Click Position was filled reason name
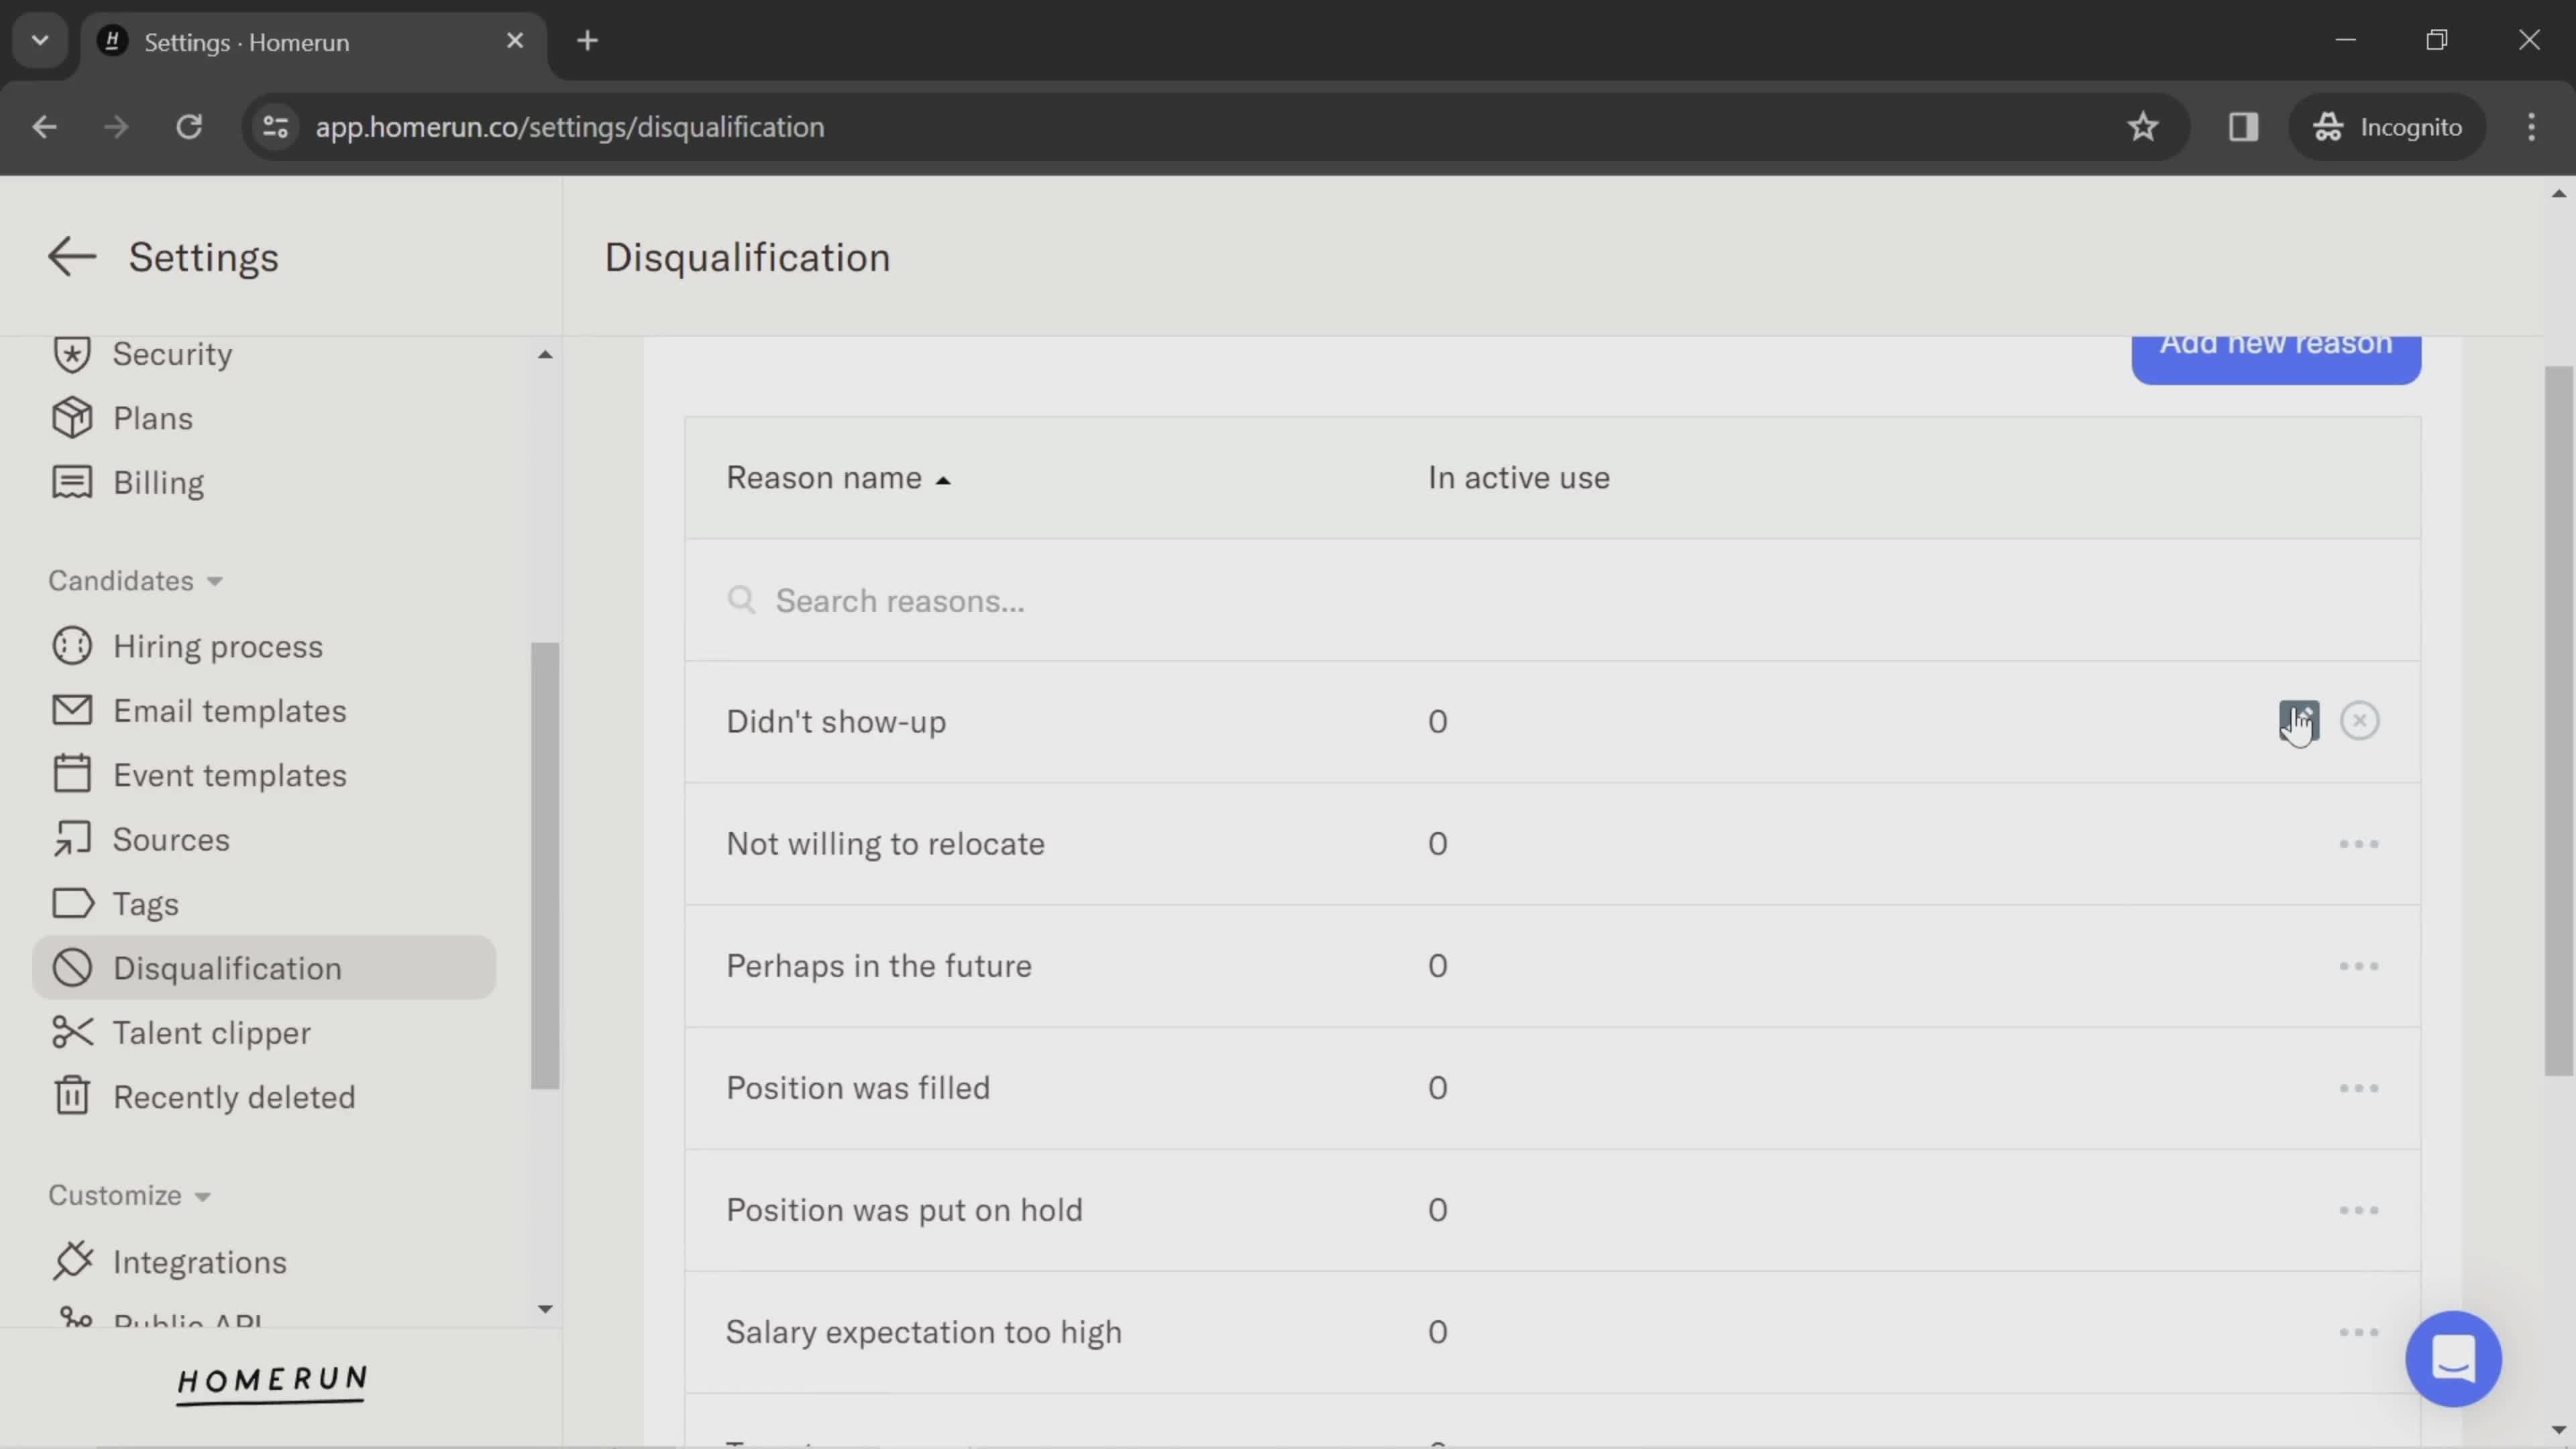 [x=858, y=1088]
